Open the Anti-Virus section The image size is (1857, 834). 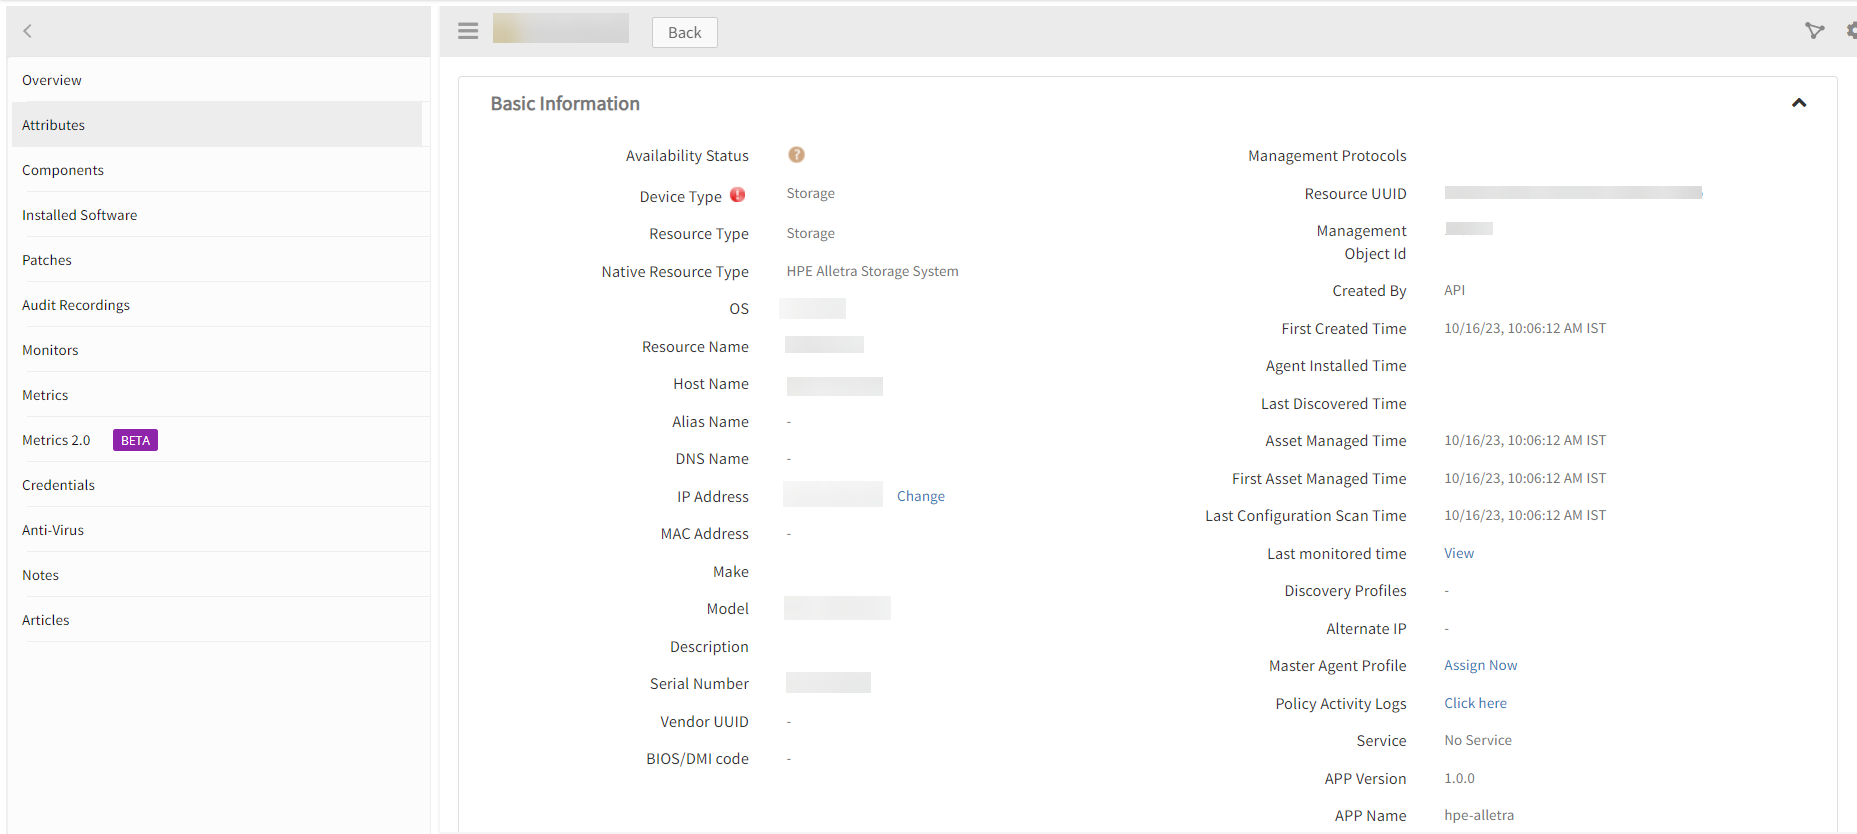click(53, 530)
